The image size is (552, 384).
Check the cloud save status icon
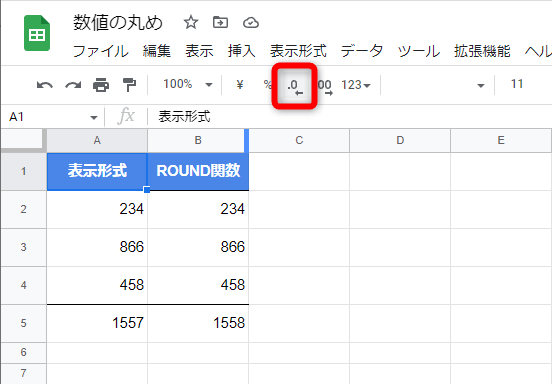tap(251, 23)
